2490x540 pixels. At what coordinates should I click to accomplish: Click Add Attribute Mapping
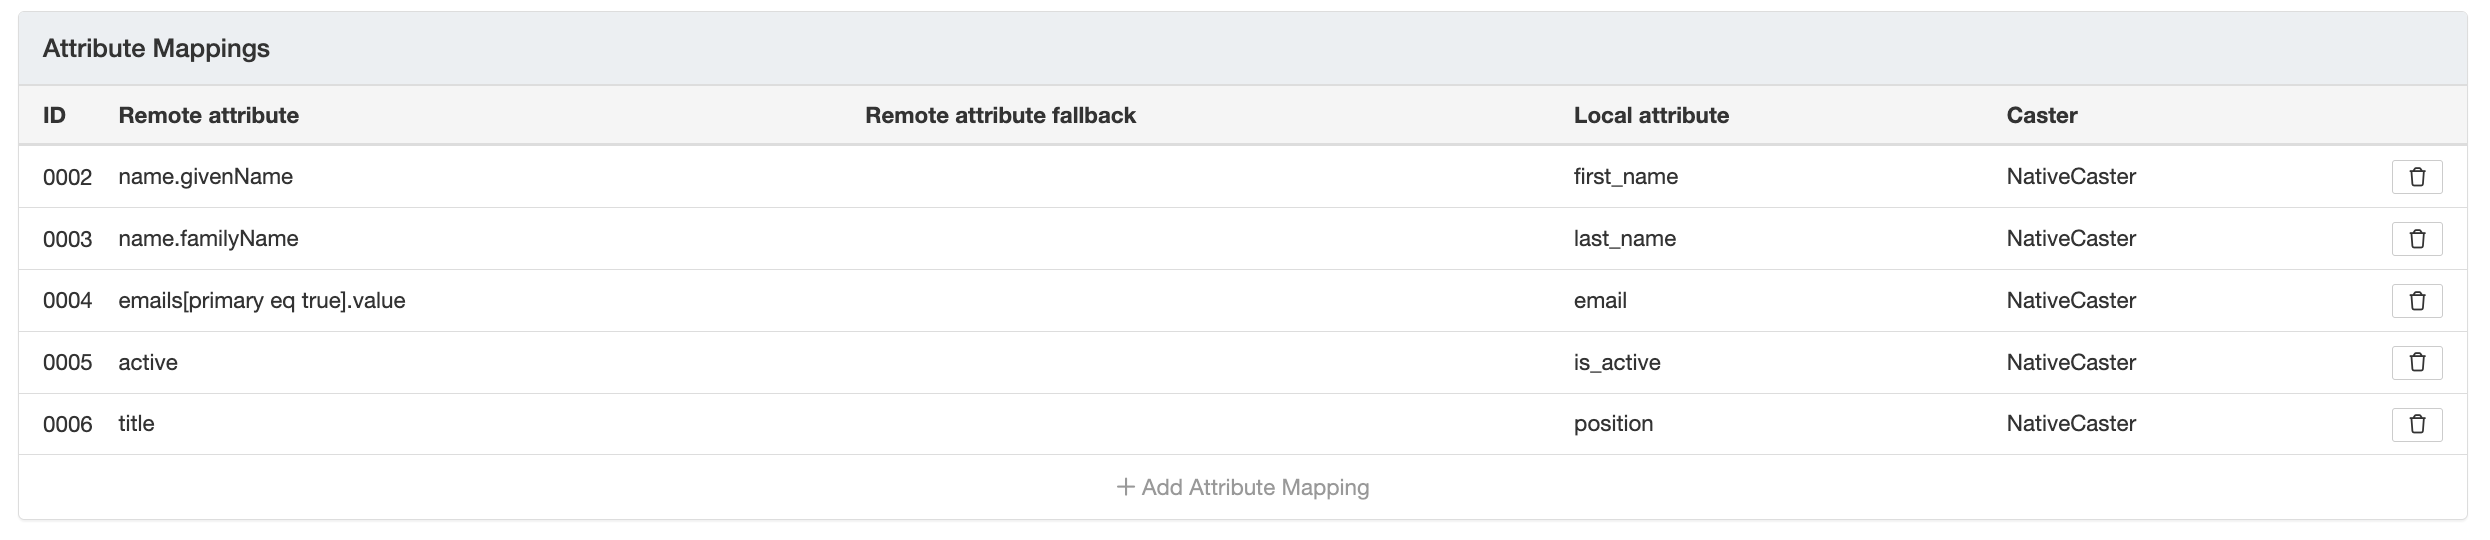tap(1254, 487)
